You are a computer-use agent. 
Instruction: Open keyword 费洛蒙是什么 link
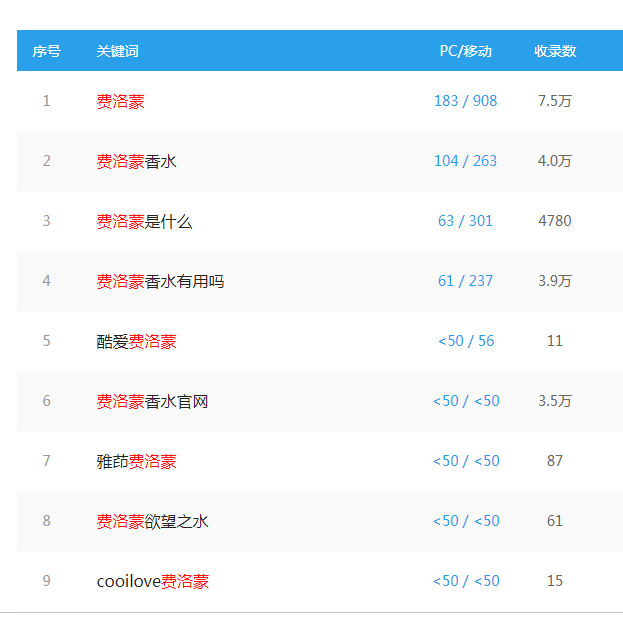(x=144, y=221)
